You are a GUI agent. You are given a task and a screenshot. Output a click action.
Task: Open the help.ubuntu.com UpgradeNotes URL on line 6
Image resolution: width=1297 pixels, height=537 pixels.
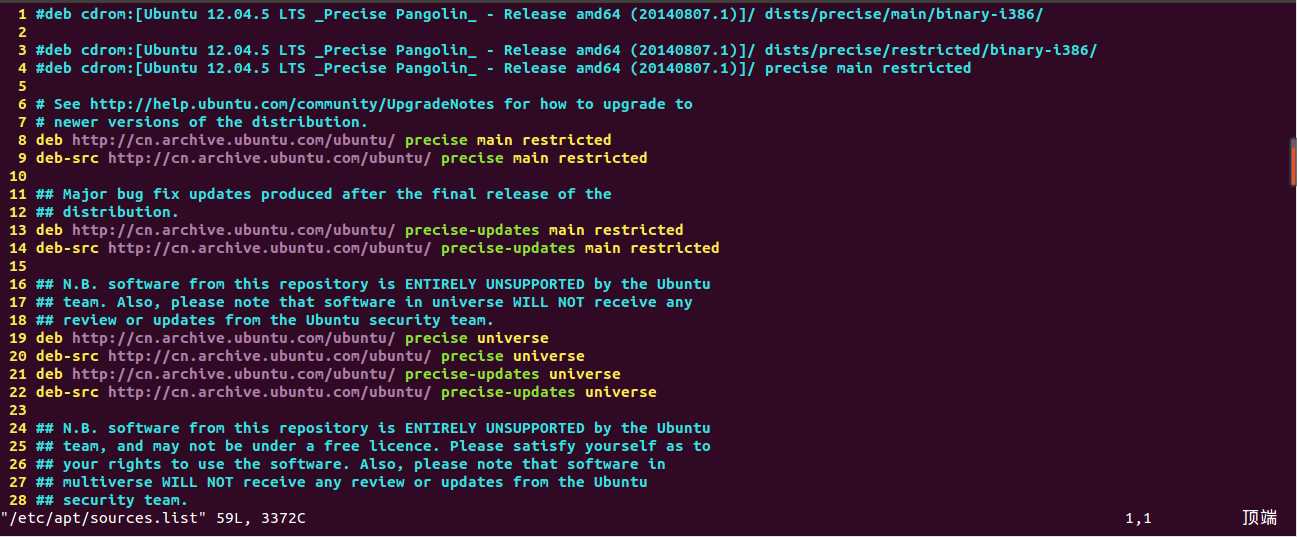coord(293,104)
